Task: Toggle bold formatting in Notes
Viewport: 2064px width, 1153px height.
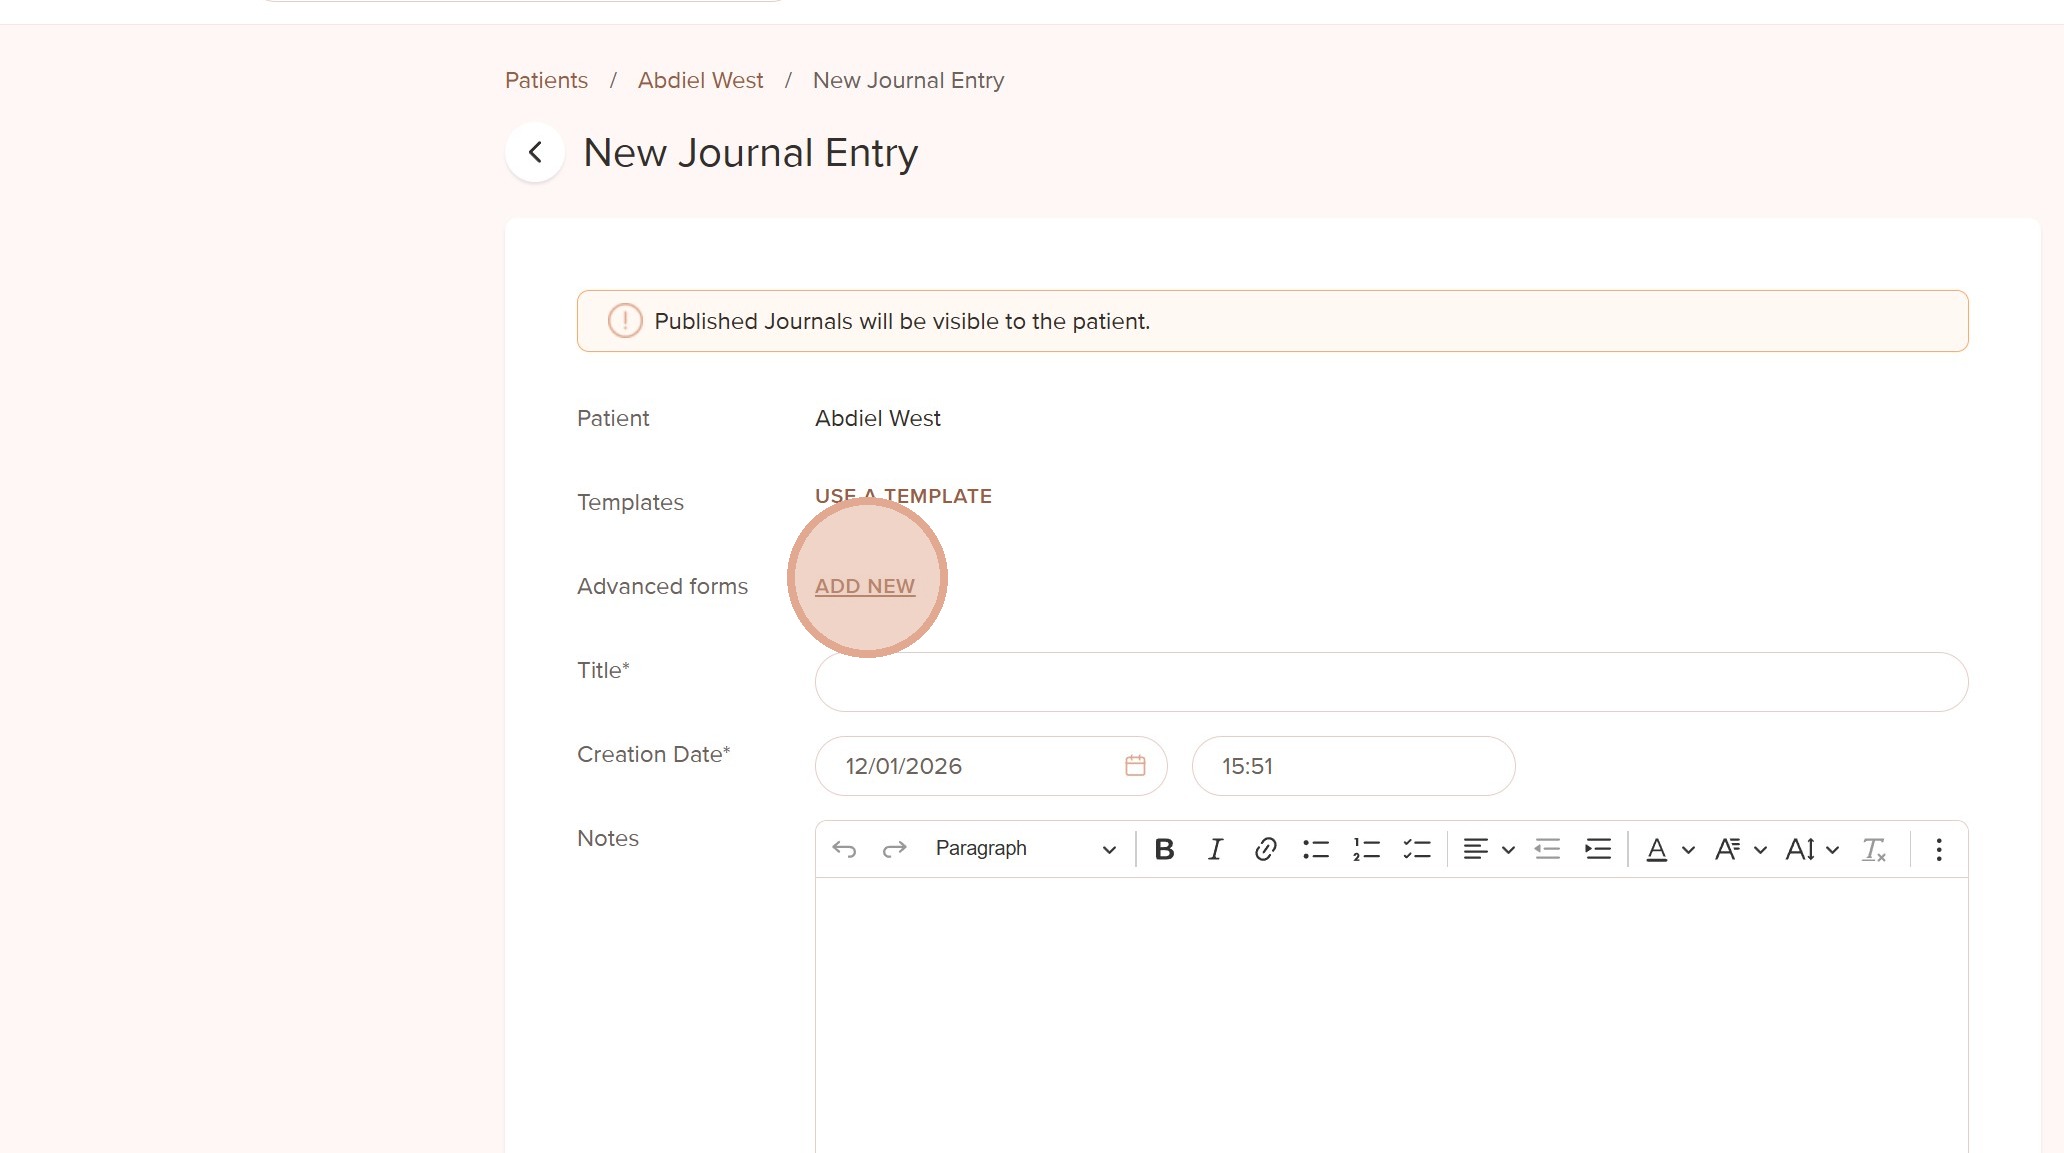Action: click(x=1164, y=849)
